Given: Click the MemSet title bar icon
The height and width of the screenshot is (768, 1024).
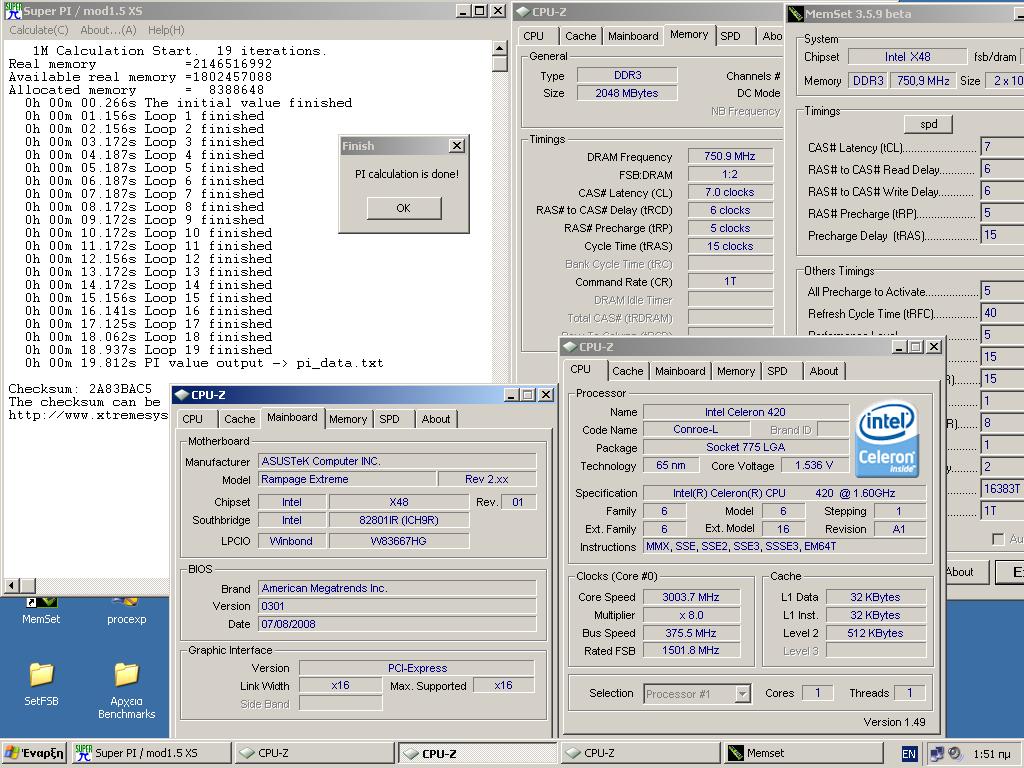Looking at the screenshot, I should pos(795,14).
